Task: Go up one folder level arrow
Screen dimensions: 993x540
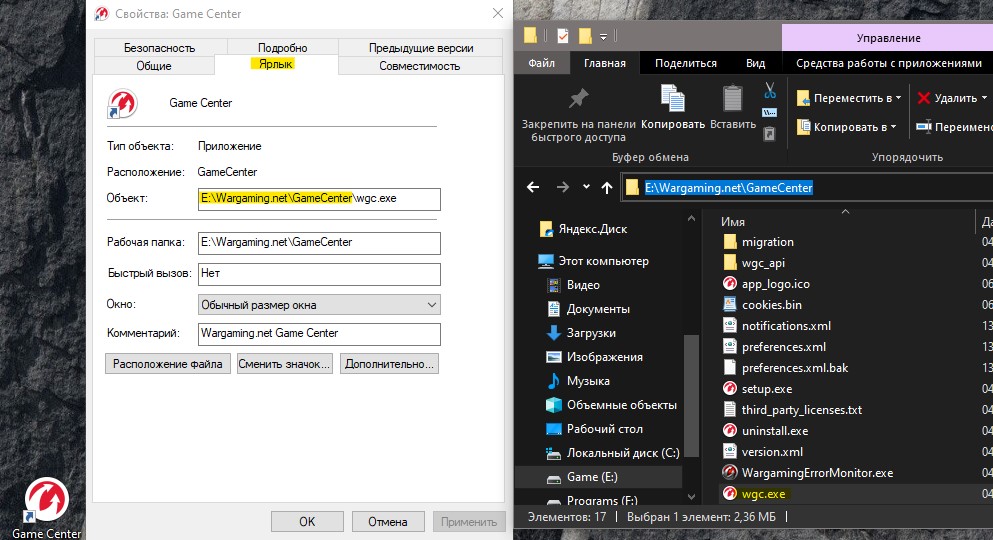Action: pyautogui.click(x=607, y=187)
